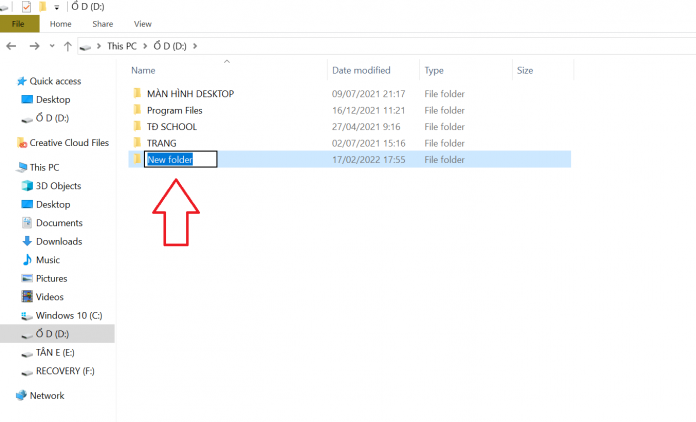Select Music folder in navigation pane
Viewport: 696px width, 422px height.
pos(48,260)
